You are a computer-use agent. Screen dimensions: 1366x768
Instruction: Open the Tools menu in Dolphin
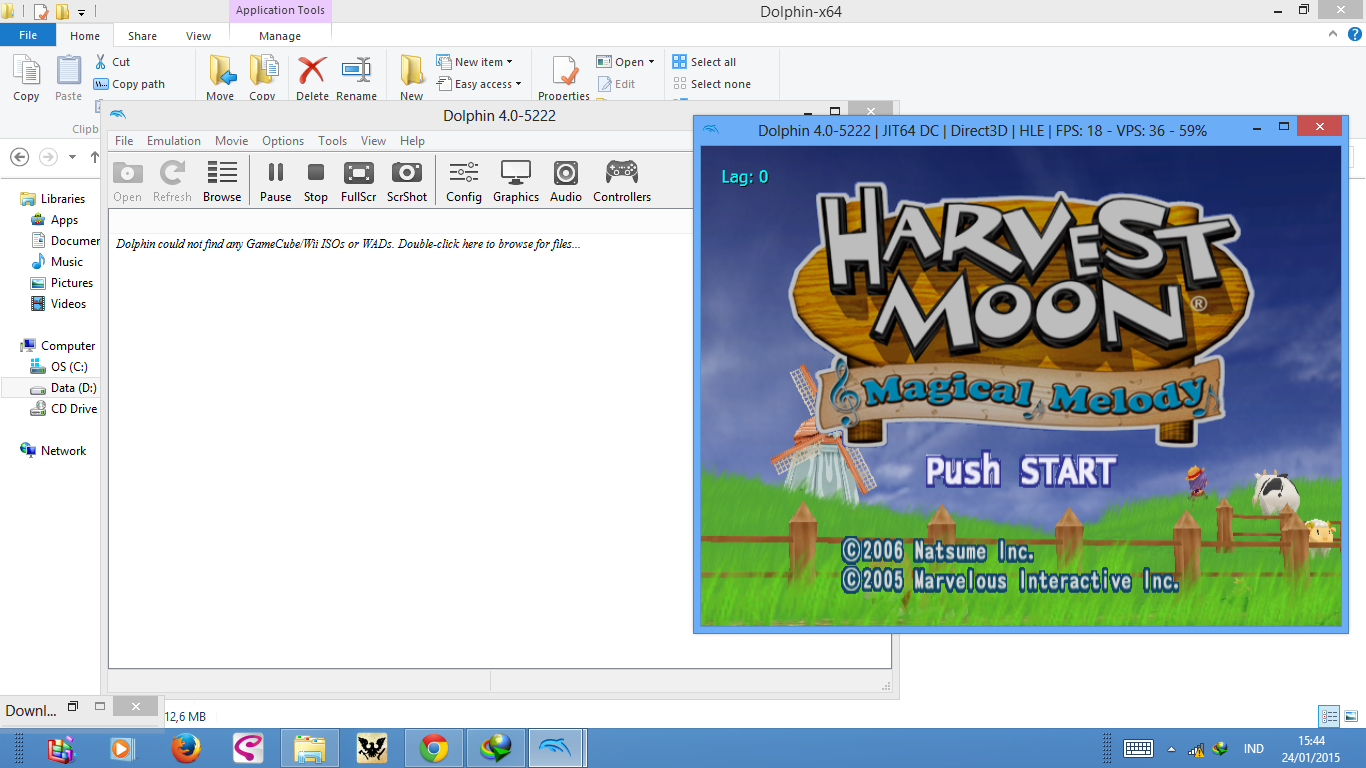coord(333,141)
